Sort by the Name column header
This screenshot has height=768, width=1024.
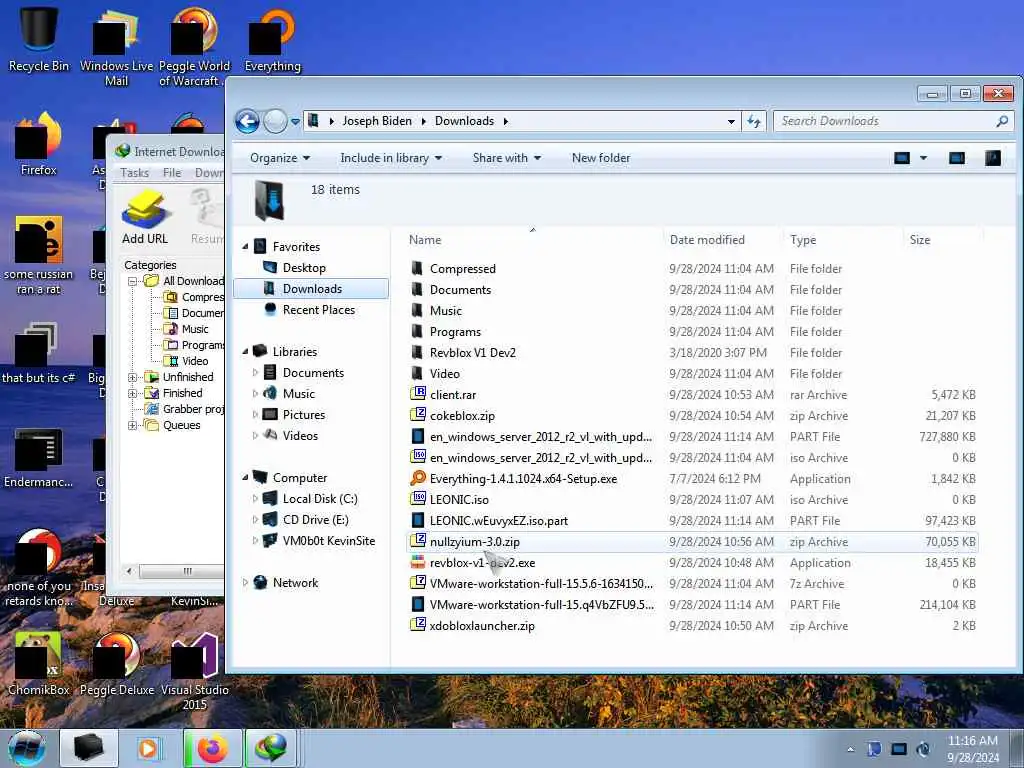[532, 240]
